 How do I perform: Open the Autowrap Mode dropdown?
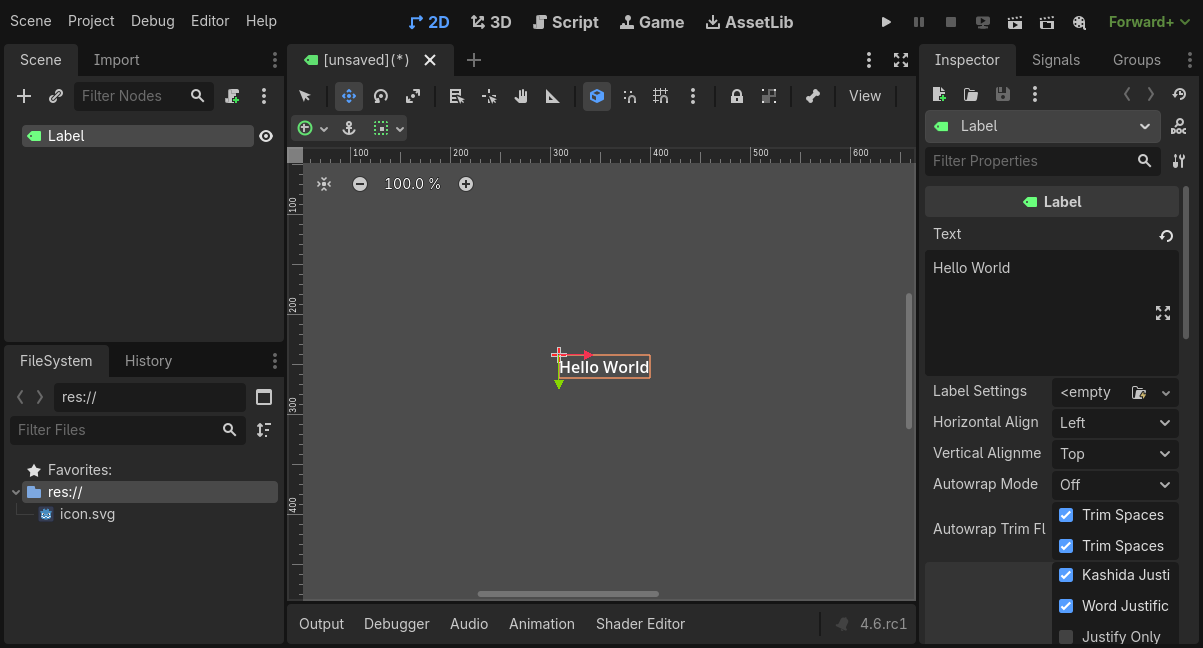pyautogui.click(x=1114, y=484)
